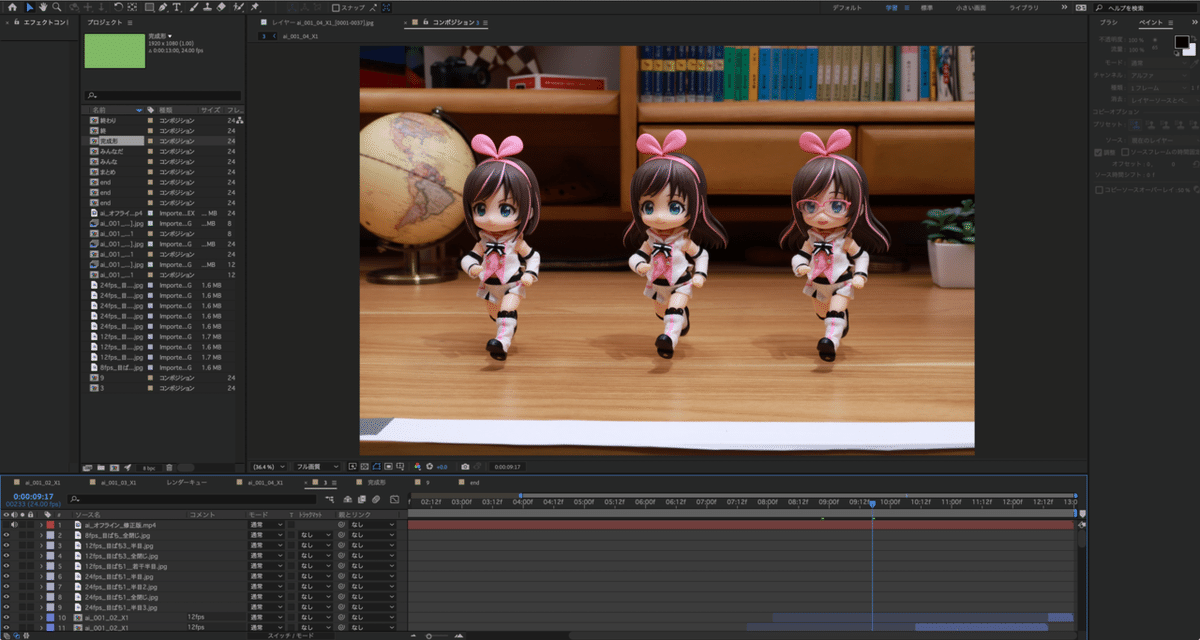Go to the Home screen icon

coord(12,7)
